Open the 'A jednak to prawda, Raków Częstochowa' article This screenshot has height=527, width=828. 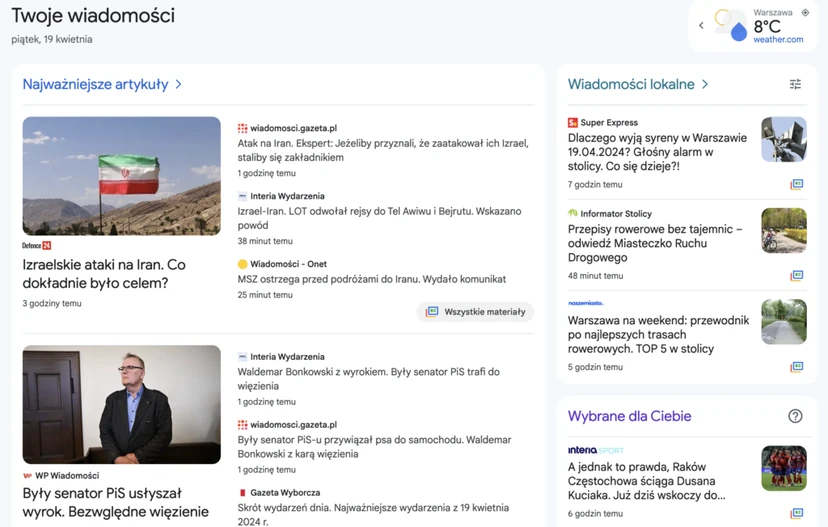pos(647,481)
